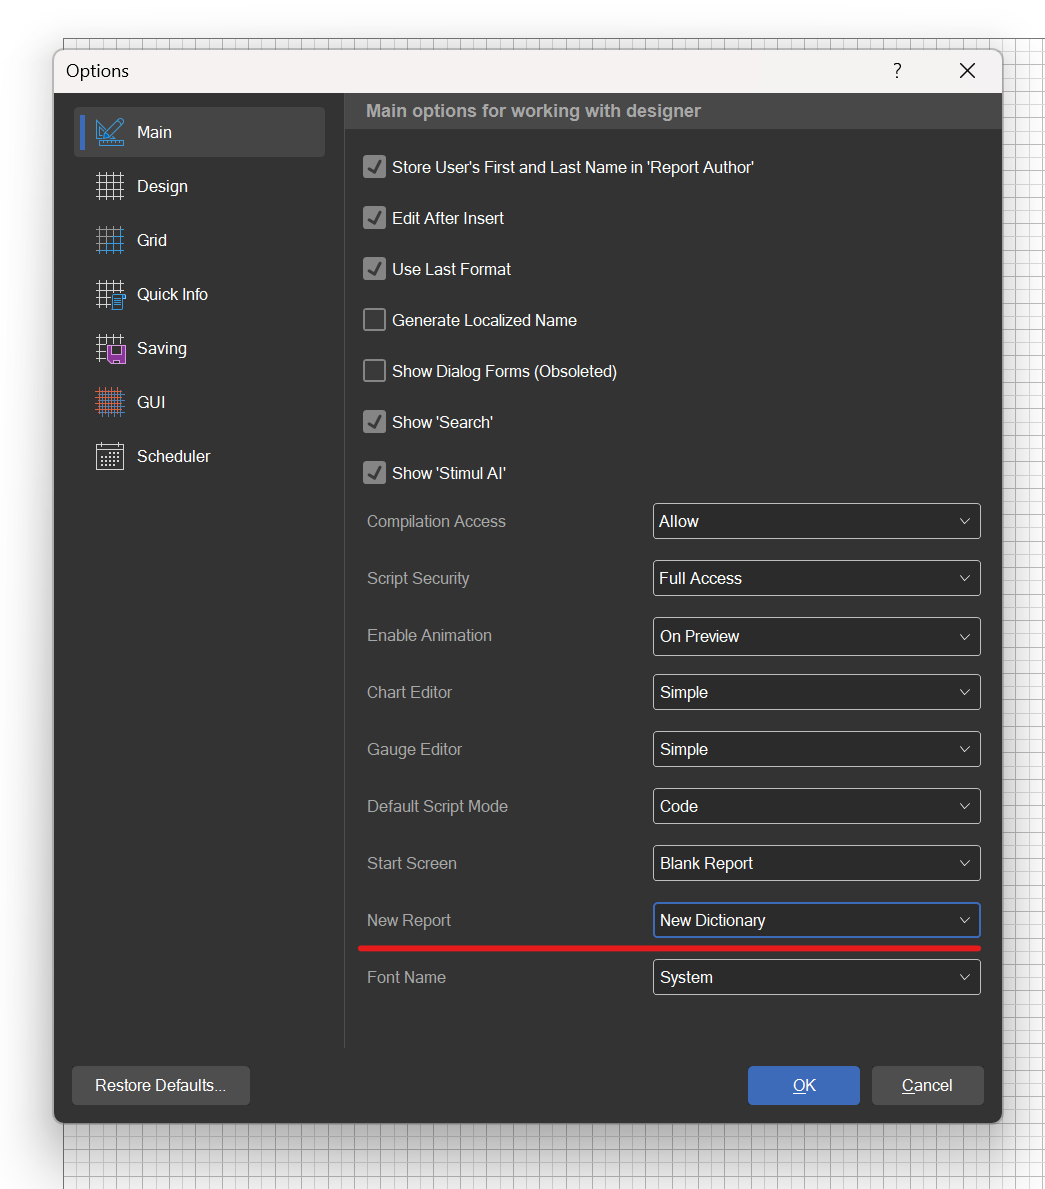
Task: Open the GUI options tab label
Action: (x=151, y=402)
